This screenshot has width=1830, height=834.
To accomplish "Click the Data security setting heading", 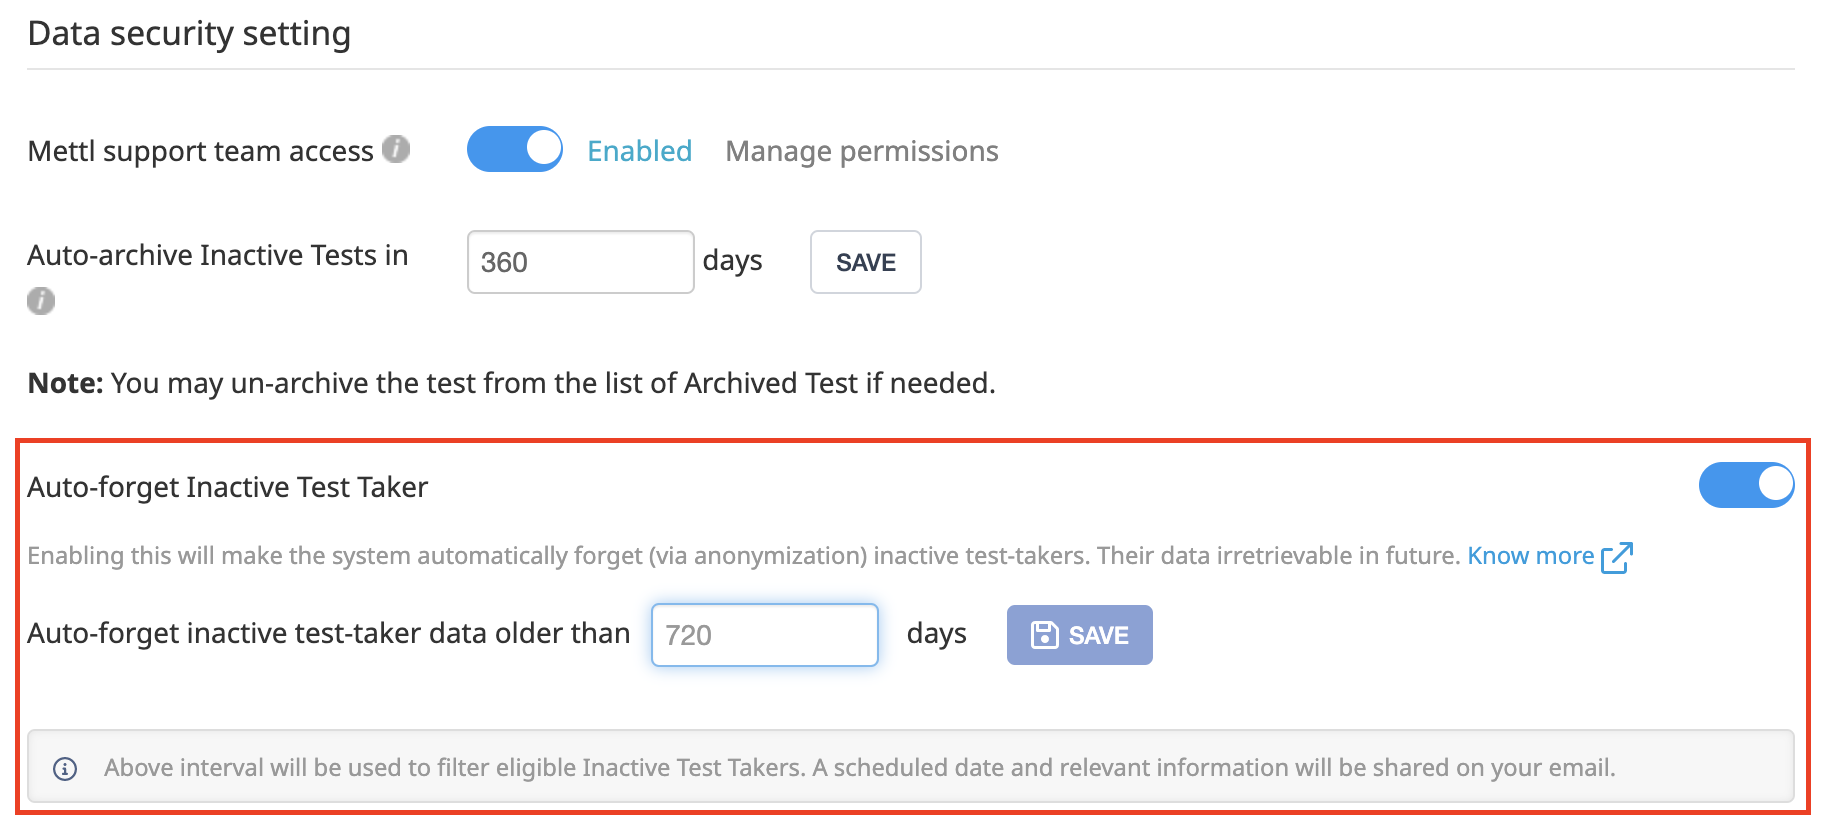I will pyautogui.click(x=189, y=33).
